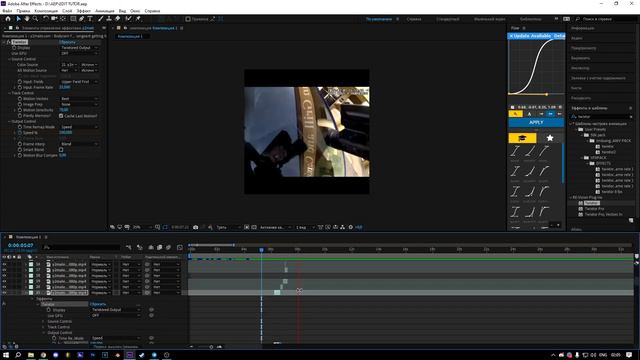This screenshot has height=360, width=640.
Task: Select the Puppet Pin tool
Action: 138,19
